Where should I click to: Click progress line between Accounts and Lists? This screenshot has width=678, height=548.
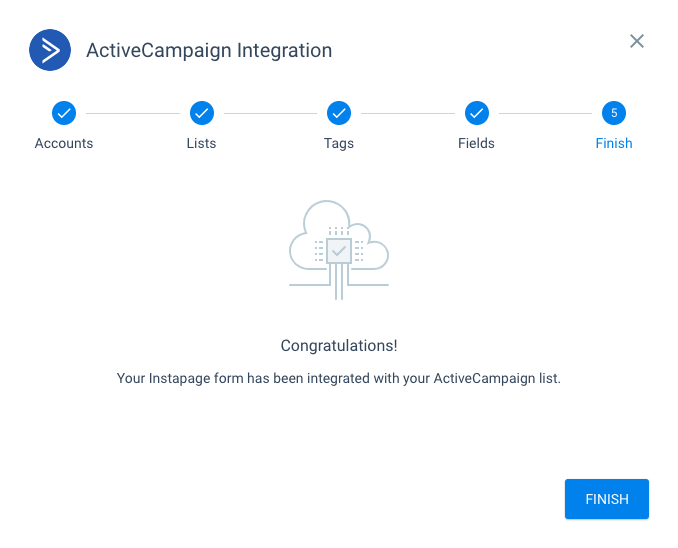coord(133,113)
